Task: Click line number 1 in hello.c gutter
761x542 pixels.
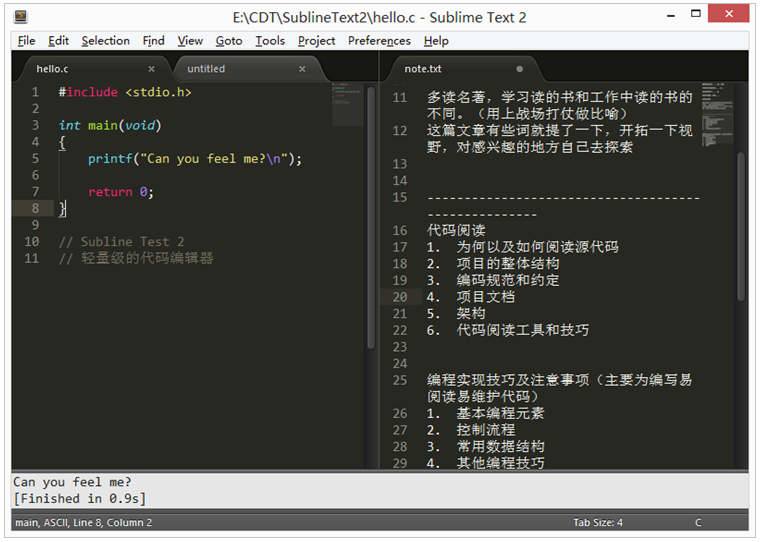Action: (35, 92)
